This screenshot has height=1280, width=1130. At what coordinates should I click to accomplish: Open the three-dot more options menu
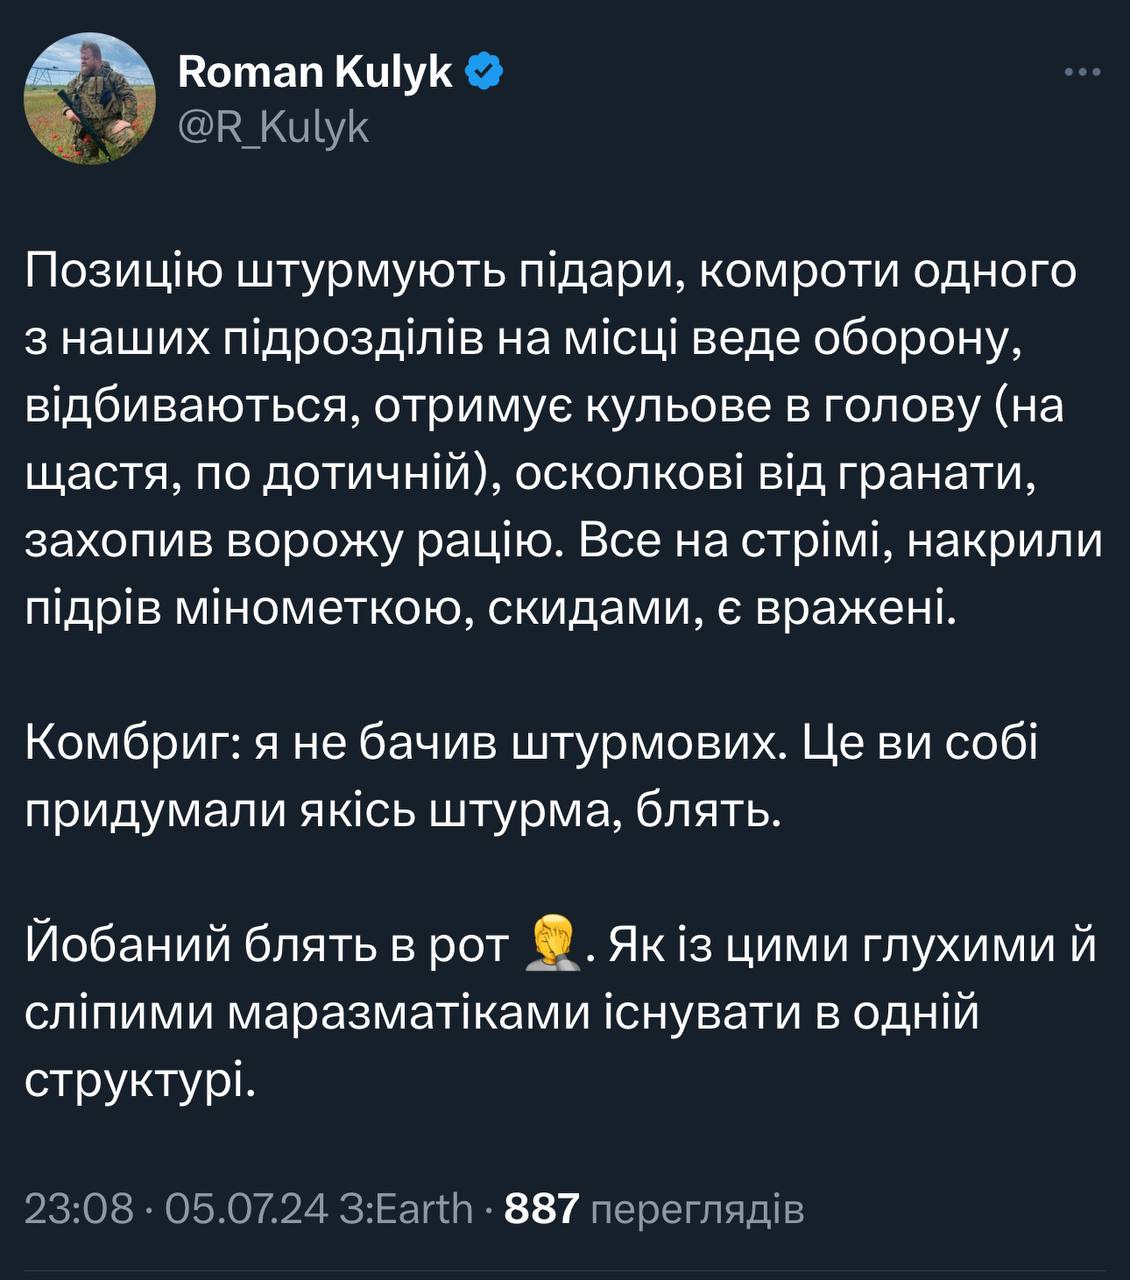pyautogui.click(x=1082, y=73)
